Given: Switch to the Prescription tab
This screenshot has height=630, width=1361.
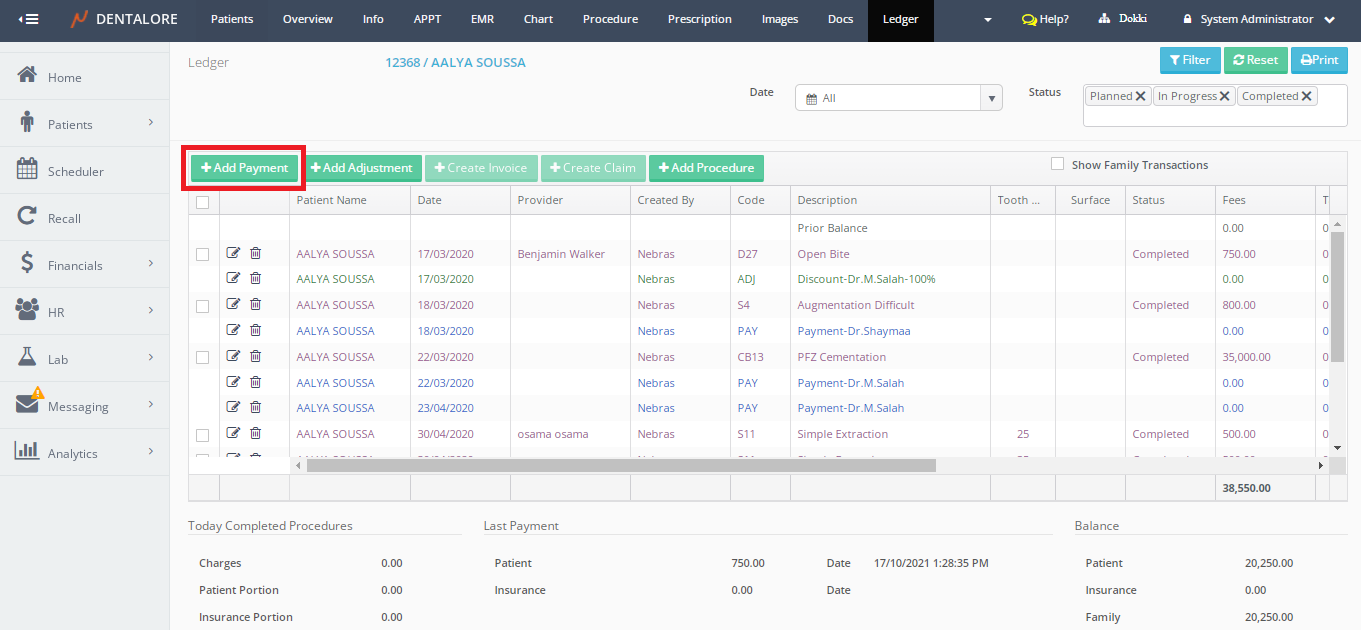Looking at the screenshot, I should pyautogui.click(x=699, y=19).
